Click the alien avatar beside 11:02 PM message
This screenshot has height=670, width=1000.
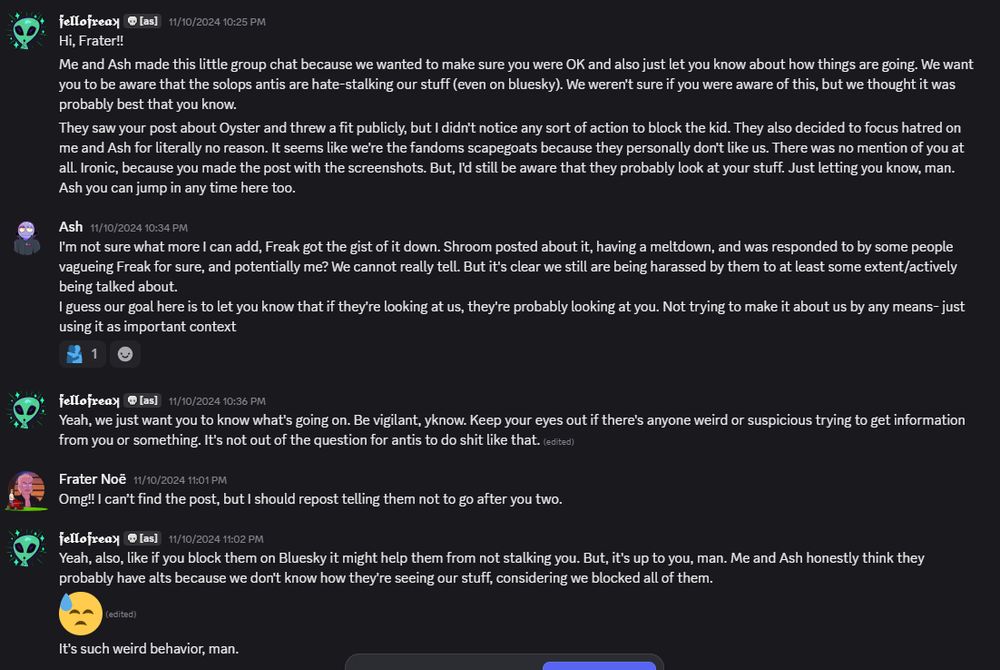pos(26,548)
